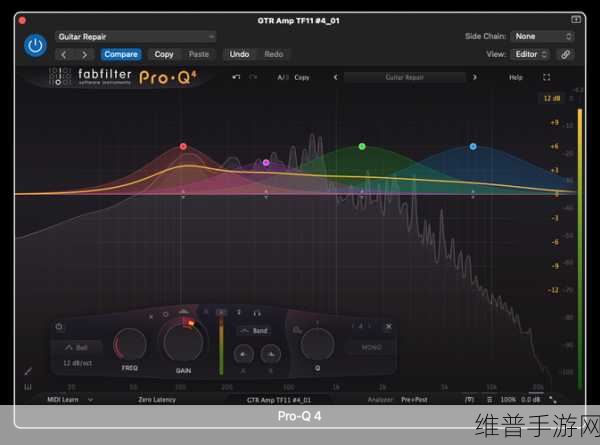Close band controls with X icon
The height and width of the screenshot is (445, 600).
click(x=388, y=326)
